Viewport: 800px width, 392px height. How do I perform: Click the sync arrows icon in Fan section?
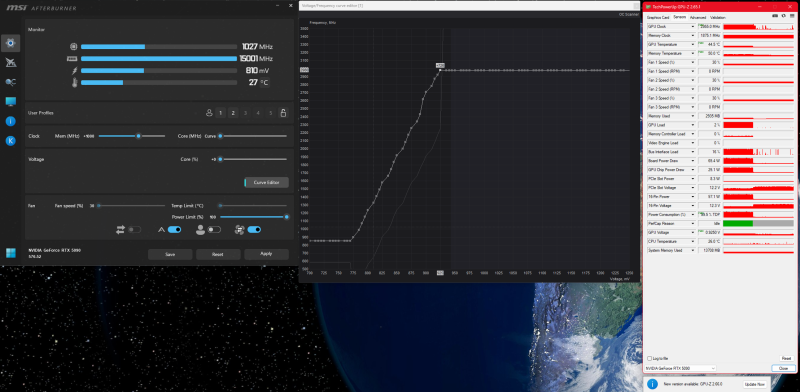(120, 230)
